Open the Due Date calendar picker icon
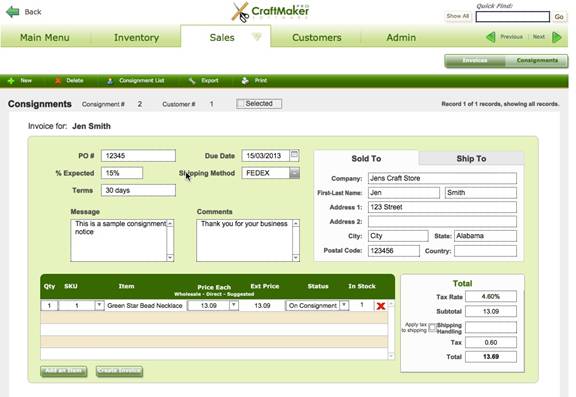This screenshot has width=576, height=397. coord(295,155)
